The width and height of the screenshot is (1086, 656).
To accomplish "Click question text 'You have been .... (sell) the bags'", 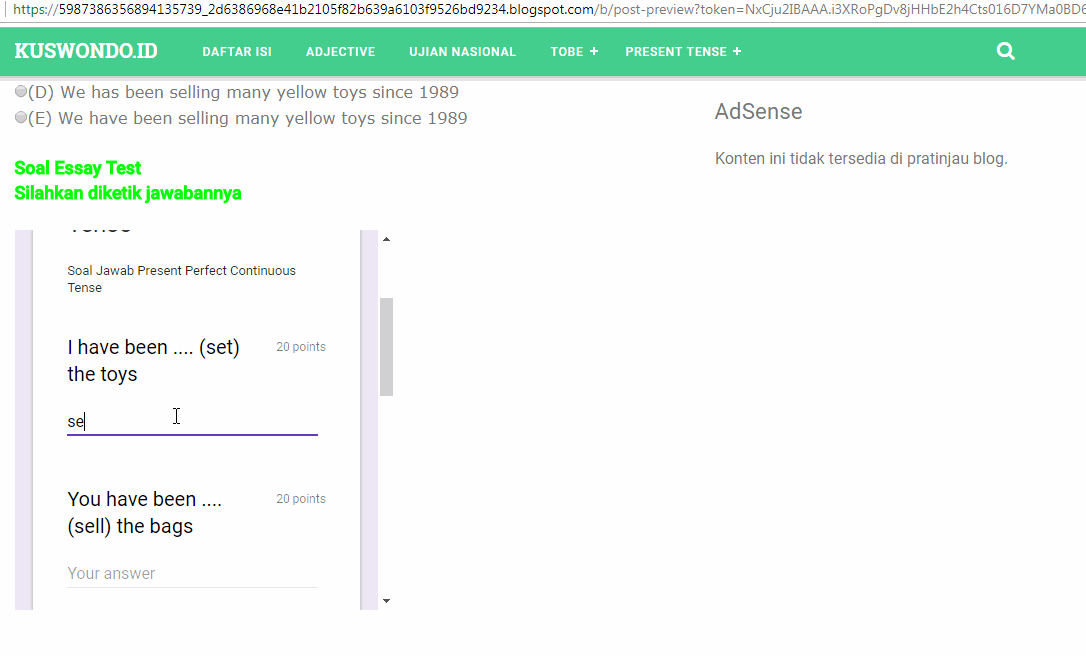I will (x=145, y=513).
